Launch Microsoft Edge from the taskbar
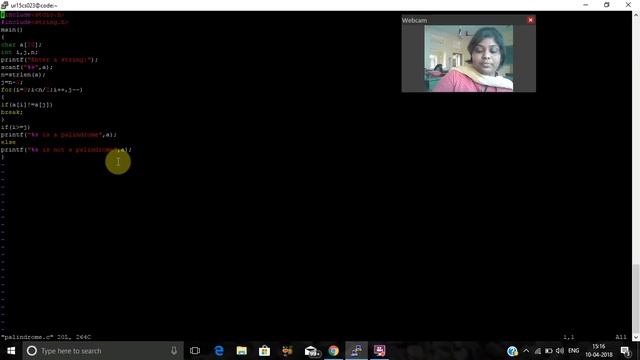The image size is (640, 360). [219, 351]
